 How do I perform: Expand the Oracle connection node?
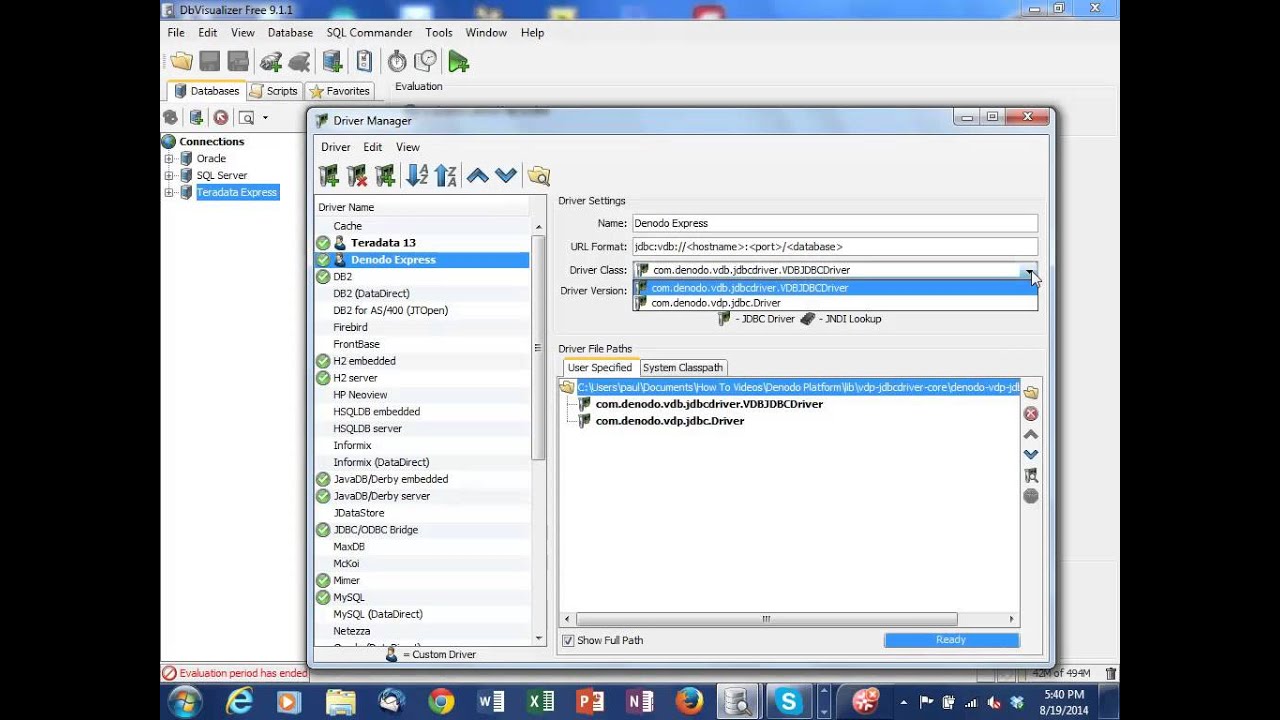[x=169, y=158]
